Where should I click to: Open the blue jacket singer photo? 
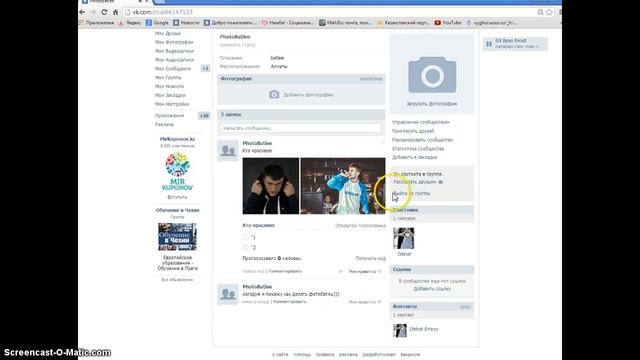pyautogui.click(x=343, y=186)
